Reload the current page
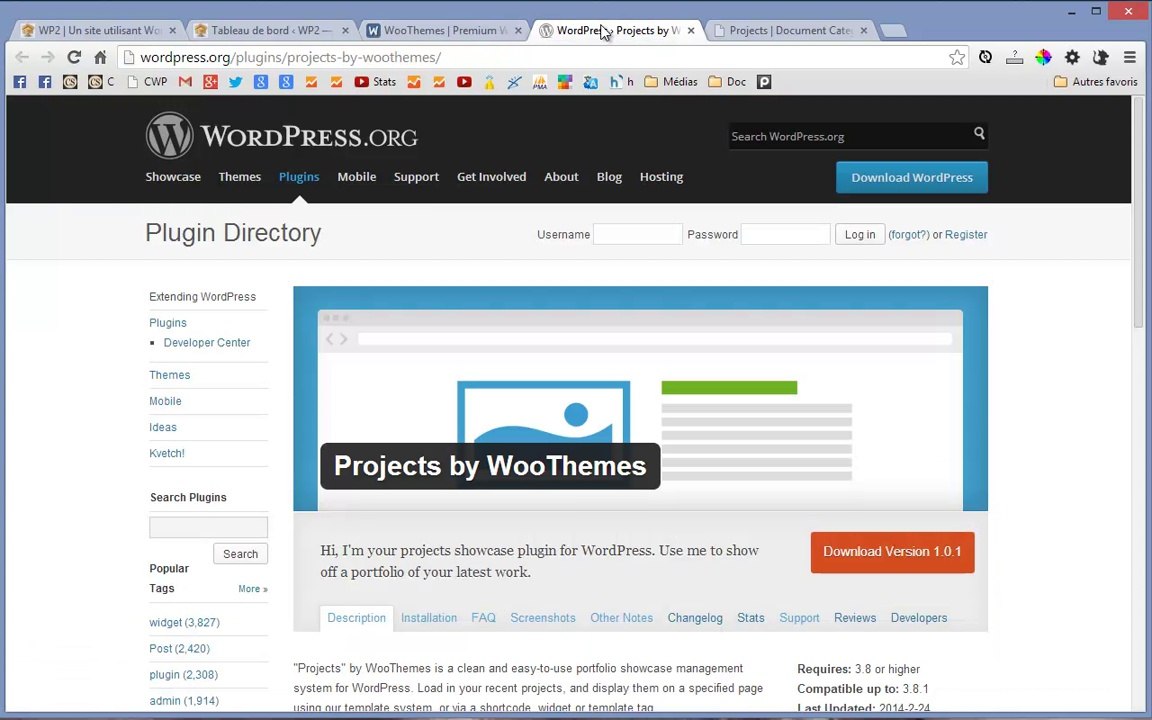 (x=73, y=57)
